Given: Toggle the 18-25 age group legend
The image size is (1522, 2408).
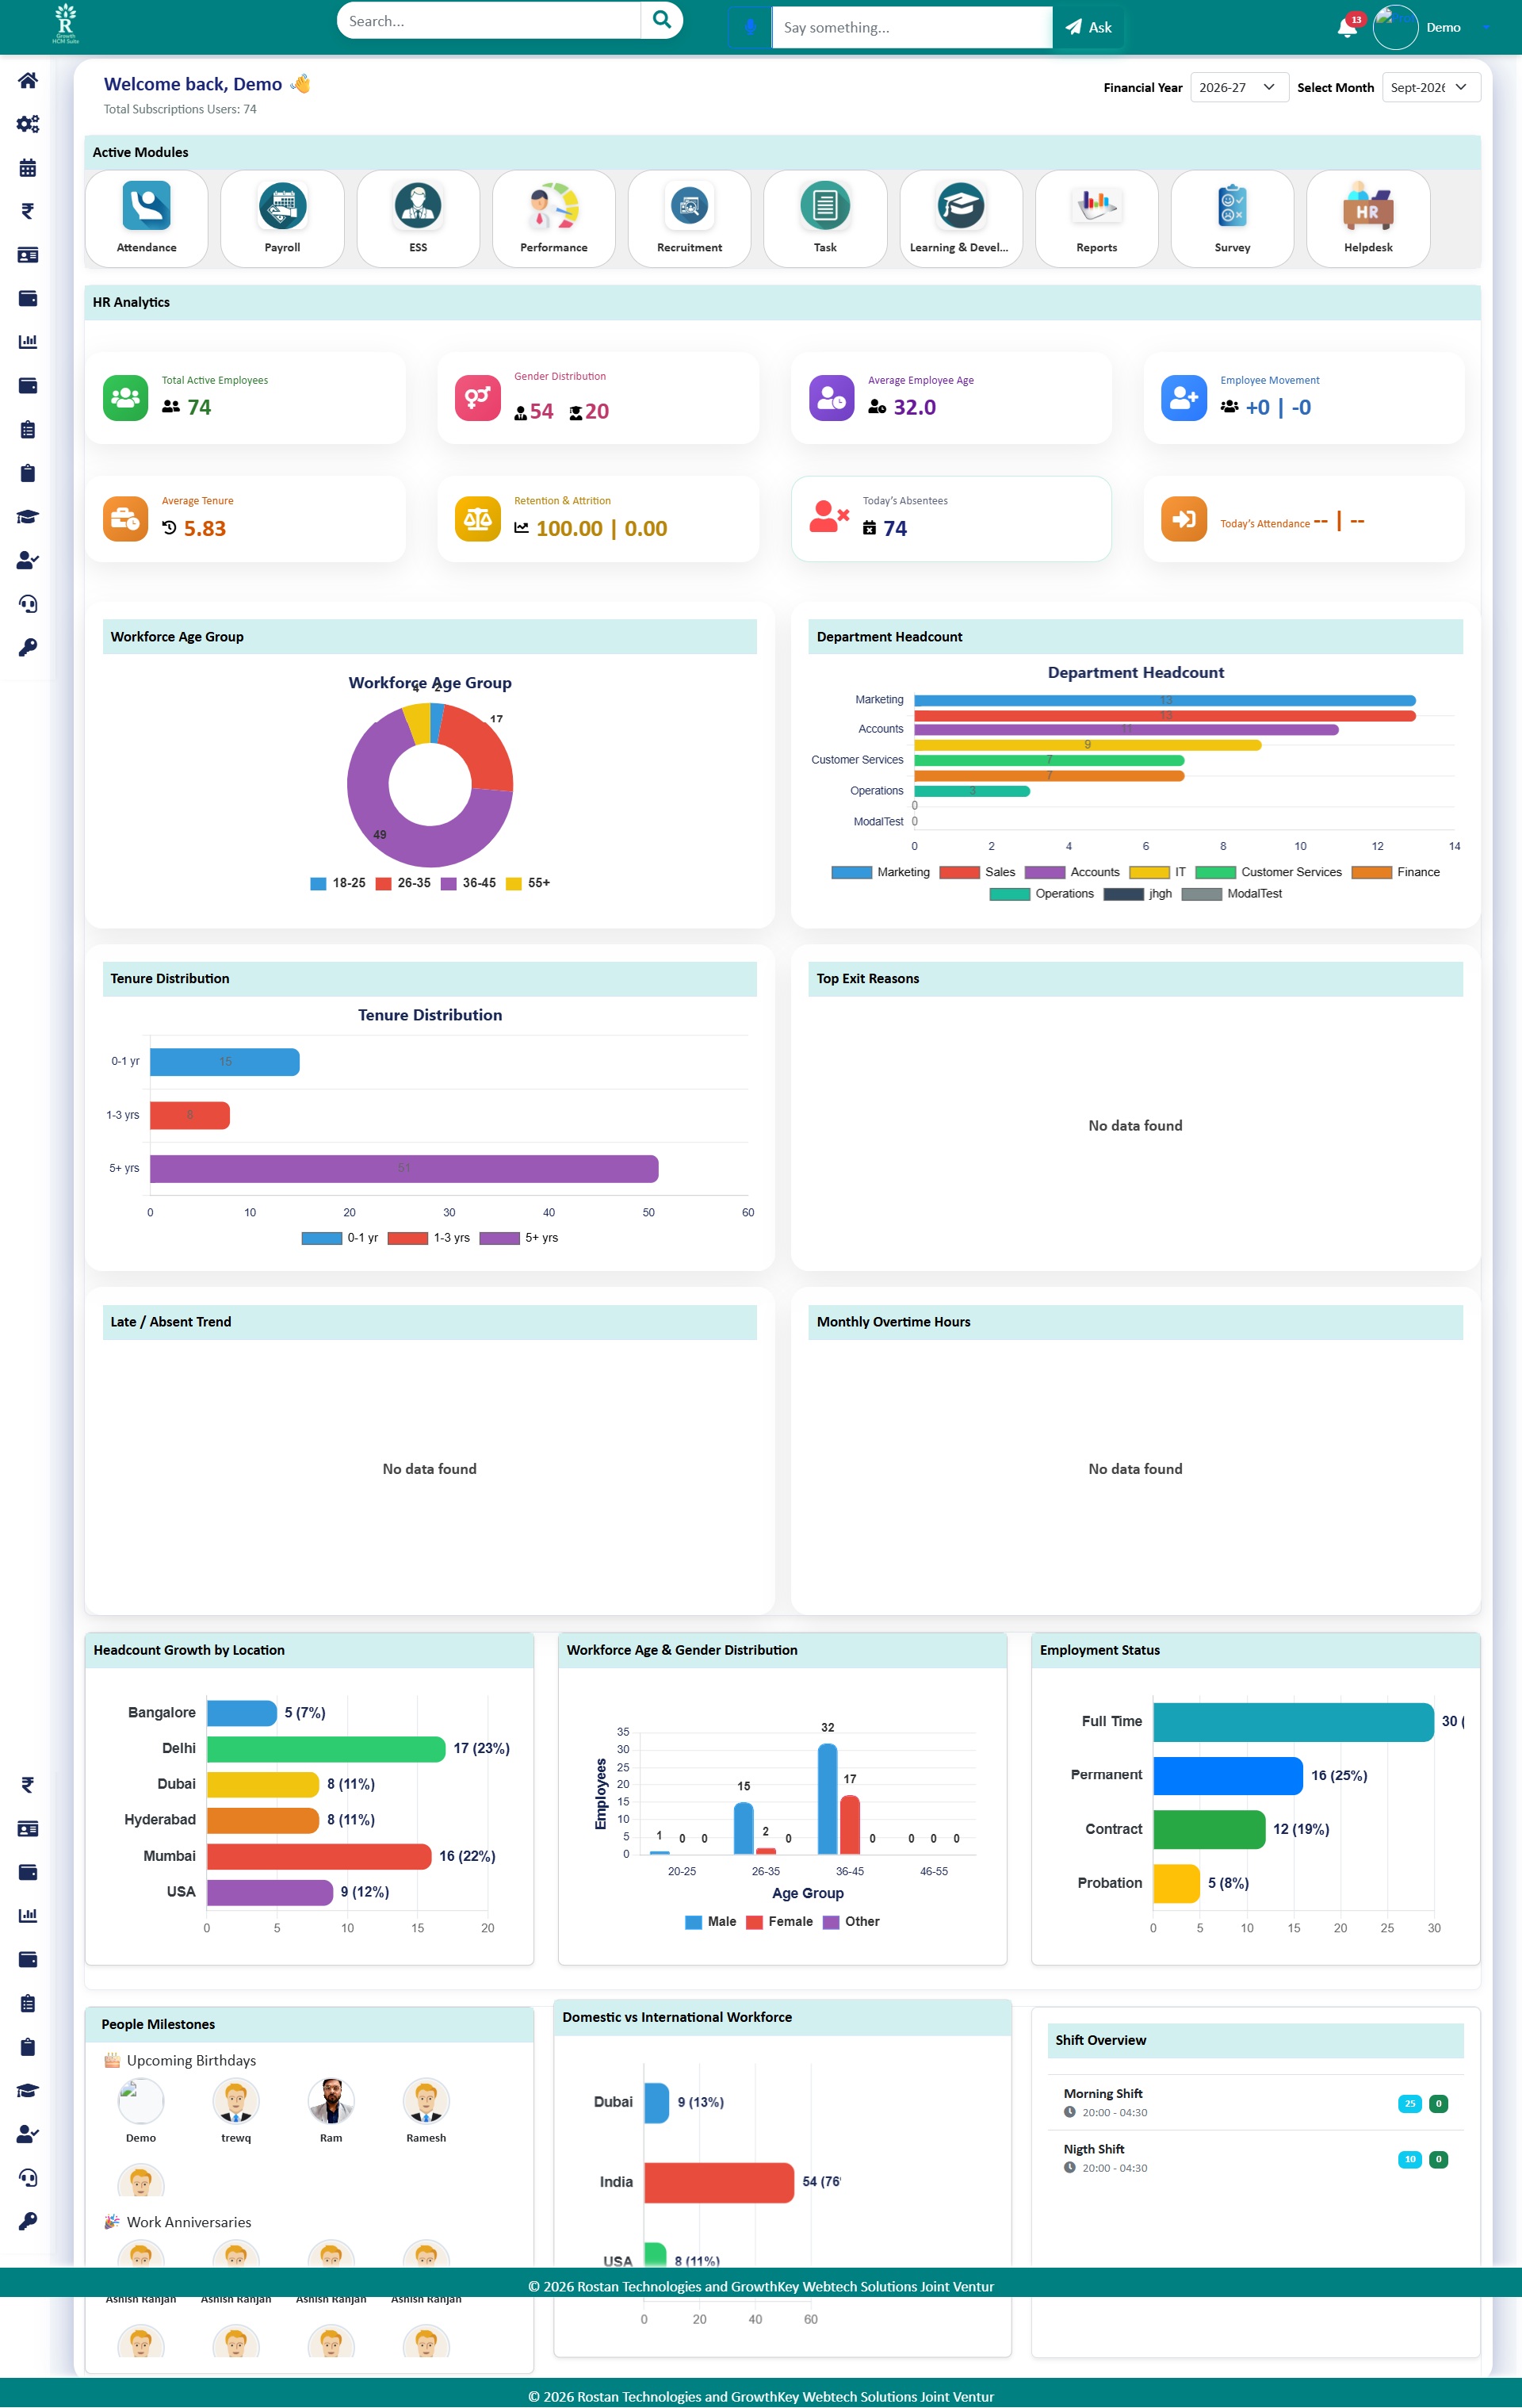Looking at the screenshot, I should pyautogui.click(x=338, y=883).
